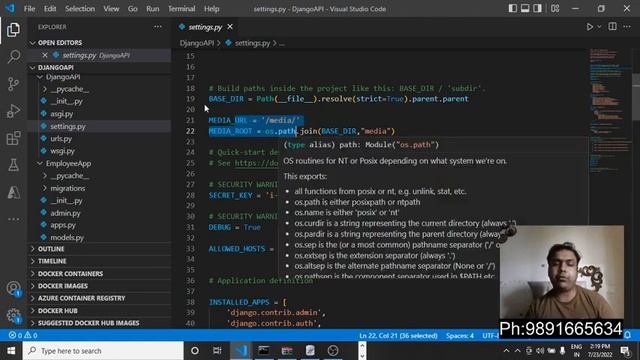Close the settings.py editor tab
Image resolution: width=640 pixels, height=360 pixels.
pos(230,27)
